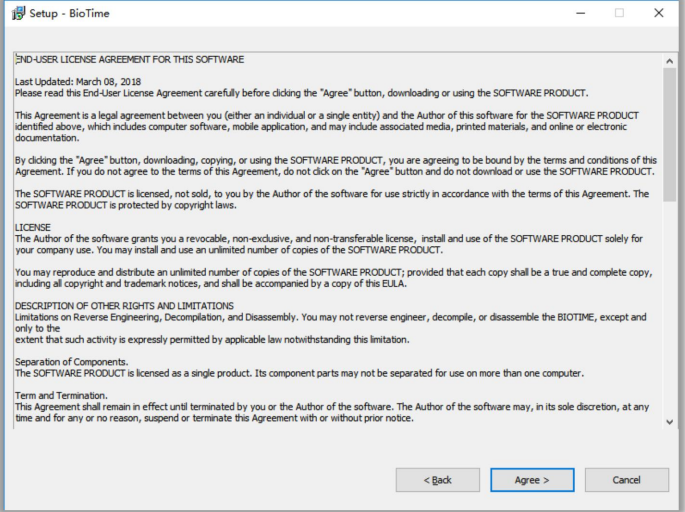Screen dimensions: 685x512
Task: Click the scrollbar thumb of the license text
Action: (x=669, y=135)
